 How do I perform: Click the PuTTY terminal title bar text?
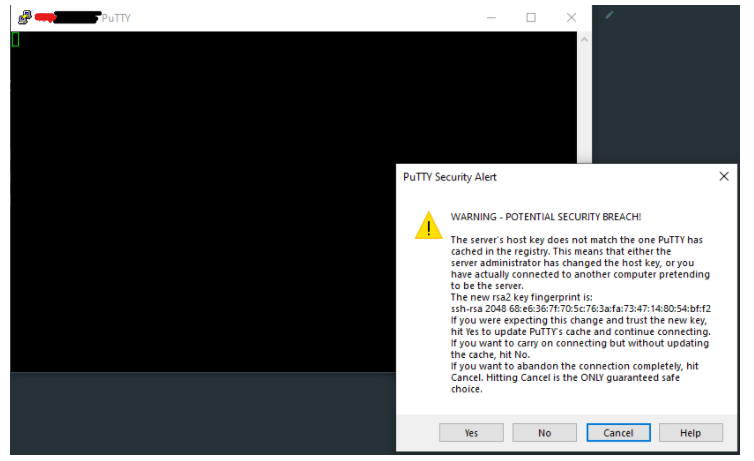[116, 18]
